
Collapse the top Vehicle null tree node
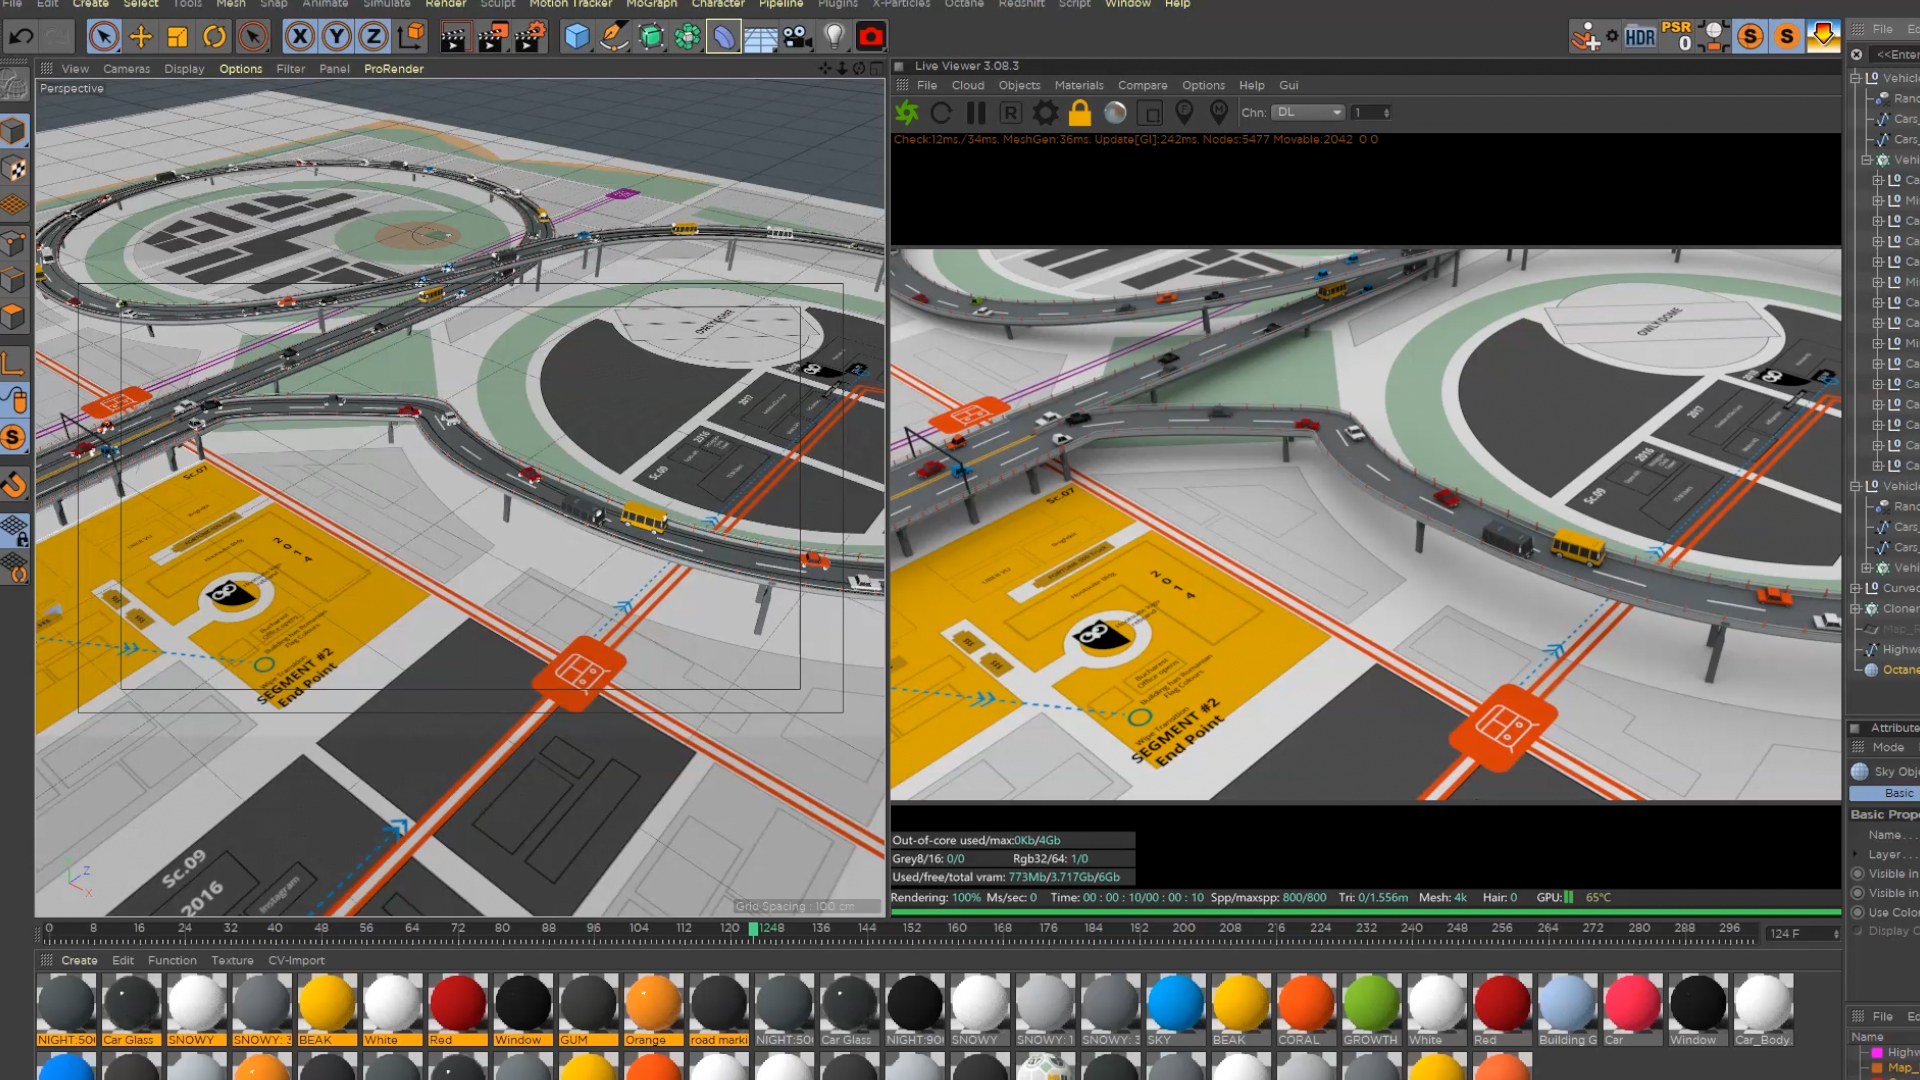coord(1855,78)
